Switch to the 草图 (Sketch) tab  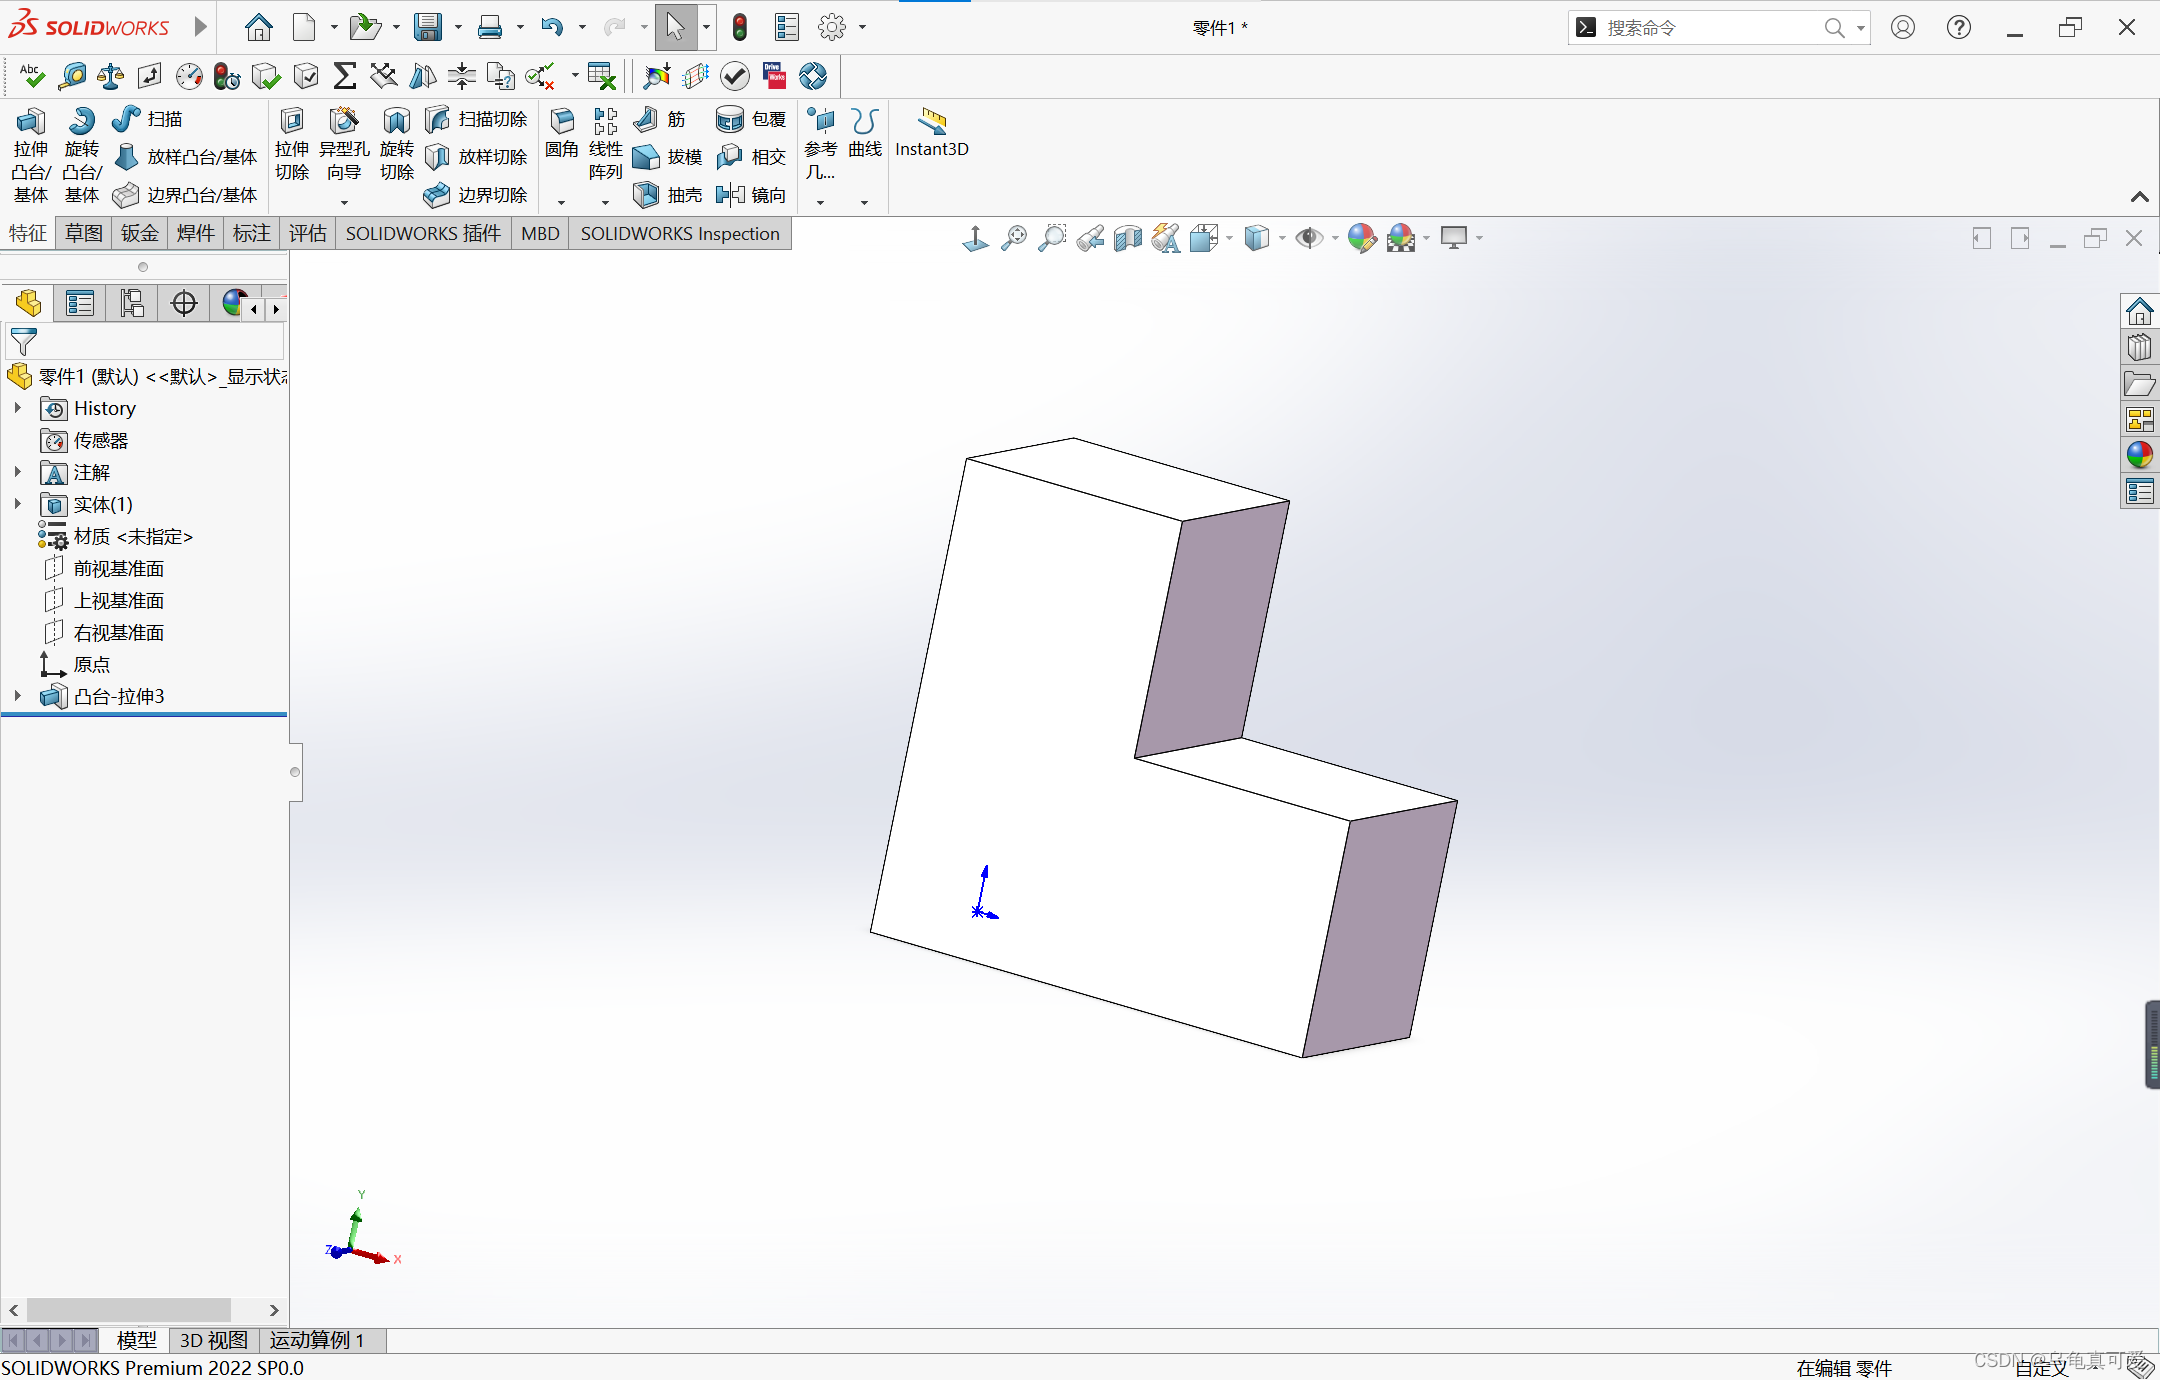click(84, 233)
